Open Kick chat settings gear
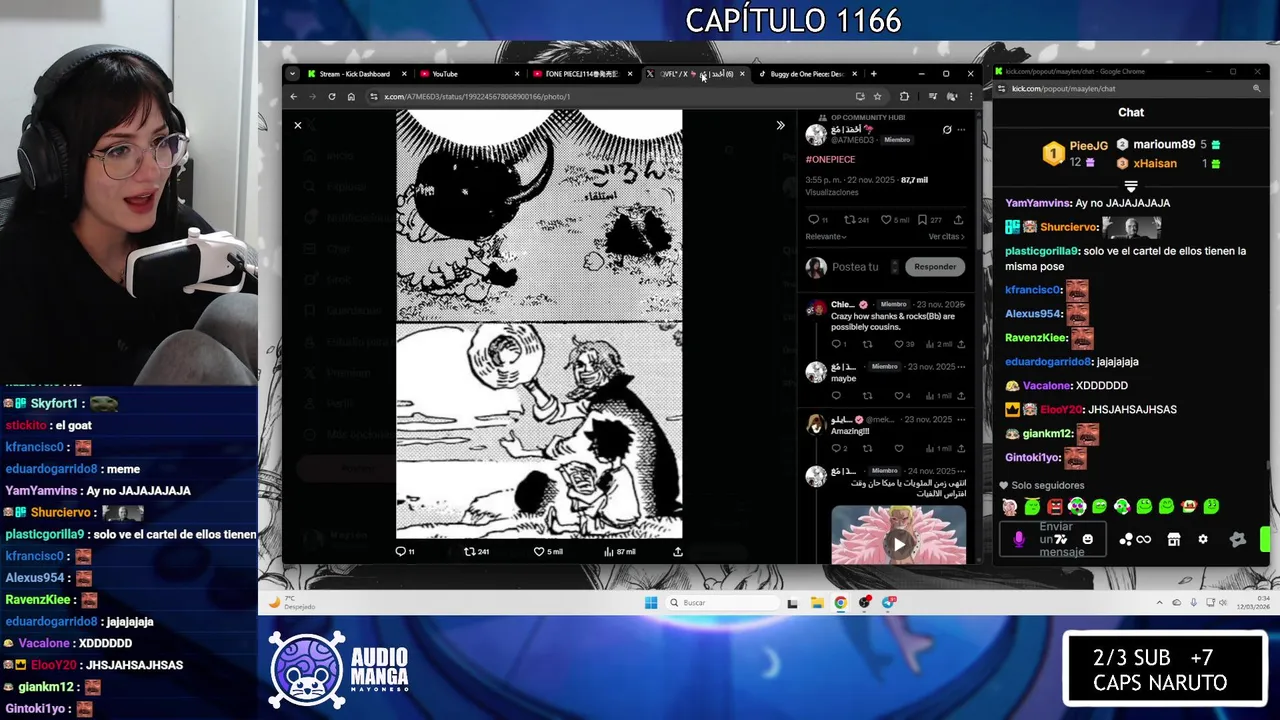1280x720 pixels. coord(1203,539)
